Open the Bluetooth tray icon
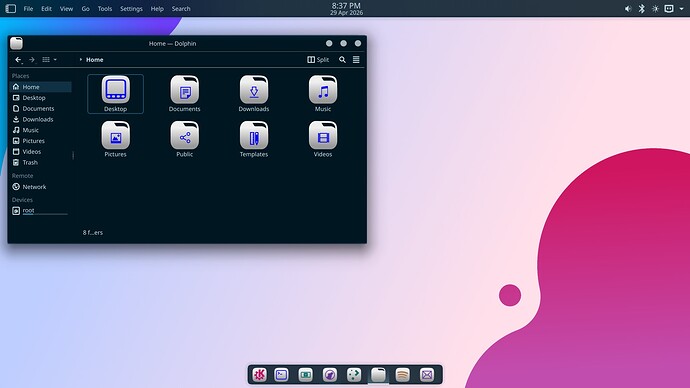This screenshot has height=388, width=690. pyautogui.click(x=642, y=9)
